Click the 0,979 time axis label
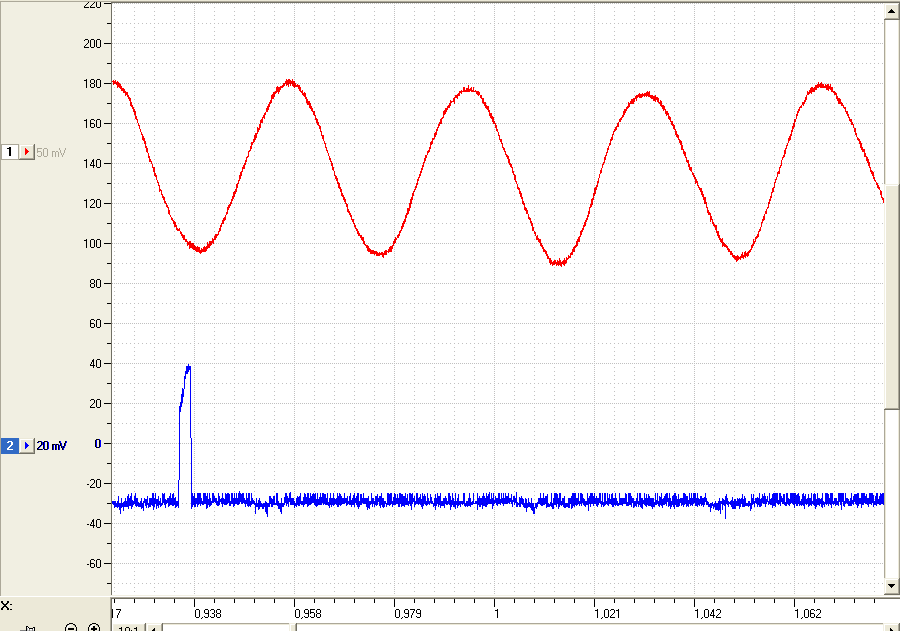This screenshot has width=900, height=631. click(408, 614)
